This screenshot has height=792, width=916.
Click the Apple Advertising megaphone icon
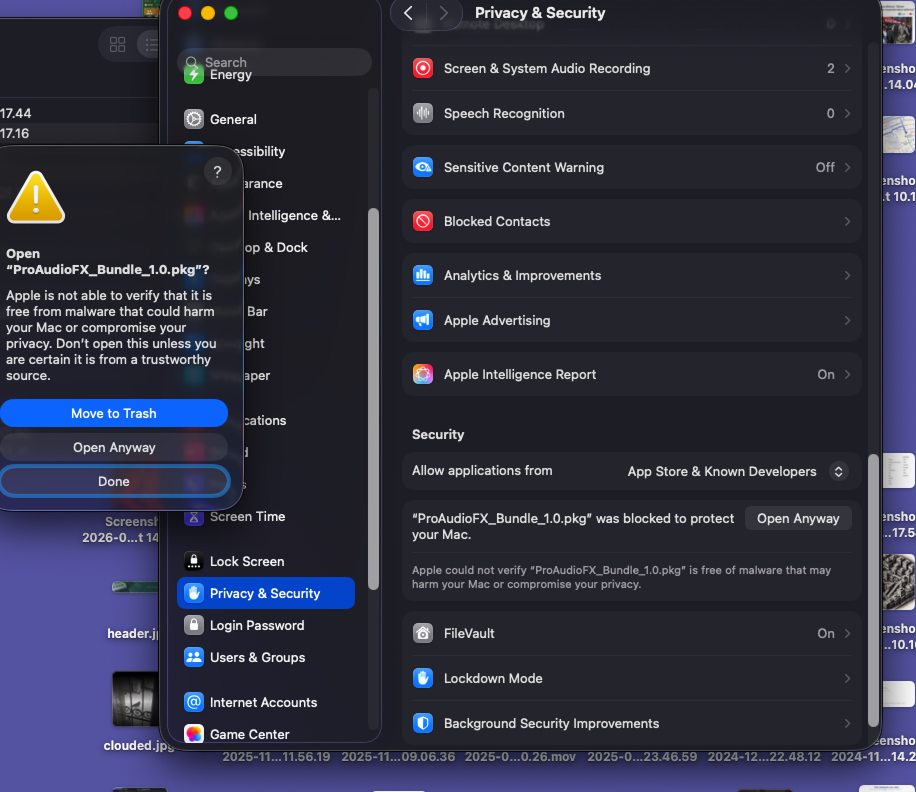pos(423,320)
